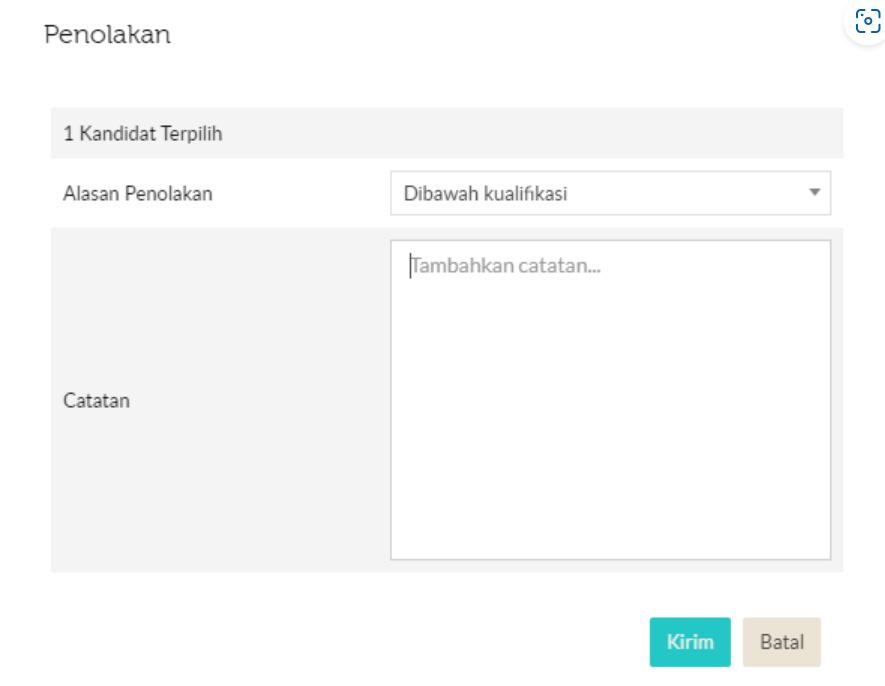Click the Penolakan dialog title

(x=107, y=34)
